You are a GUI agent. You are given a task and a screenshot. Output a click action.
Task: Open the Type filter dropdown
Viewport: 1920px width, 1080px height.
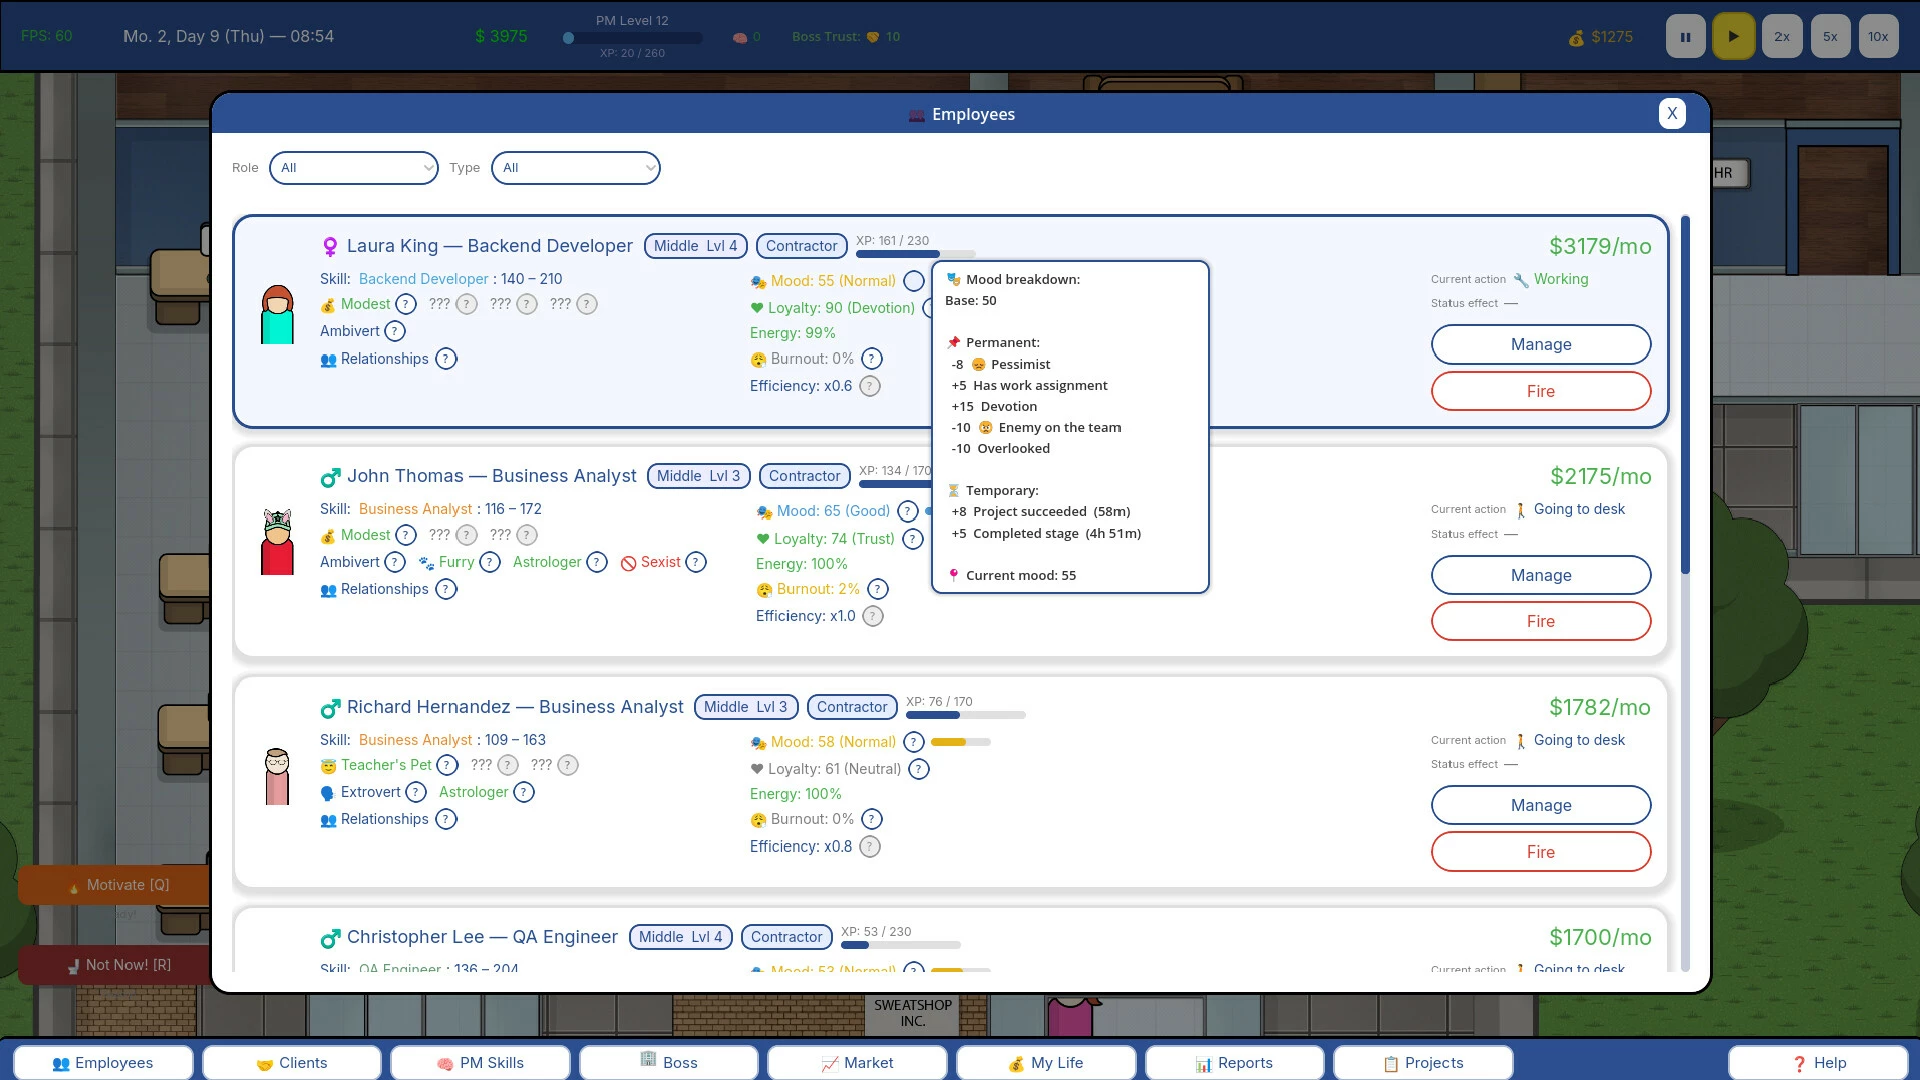(576, 168)
